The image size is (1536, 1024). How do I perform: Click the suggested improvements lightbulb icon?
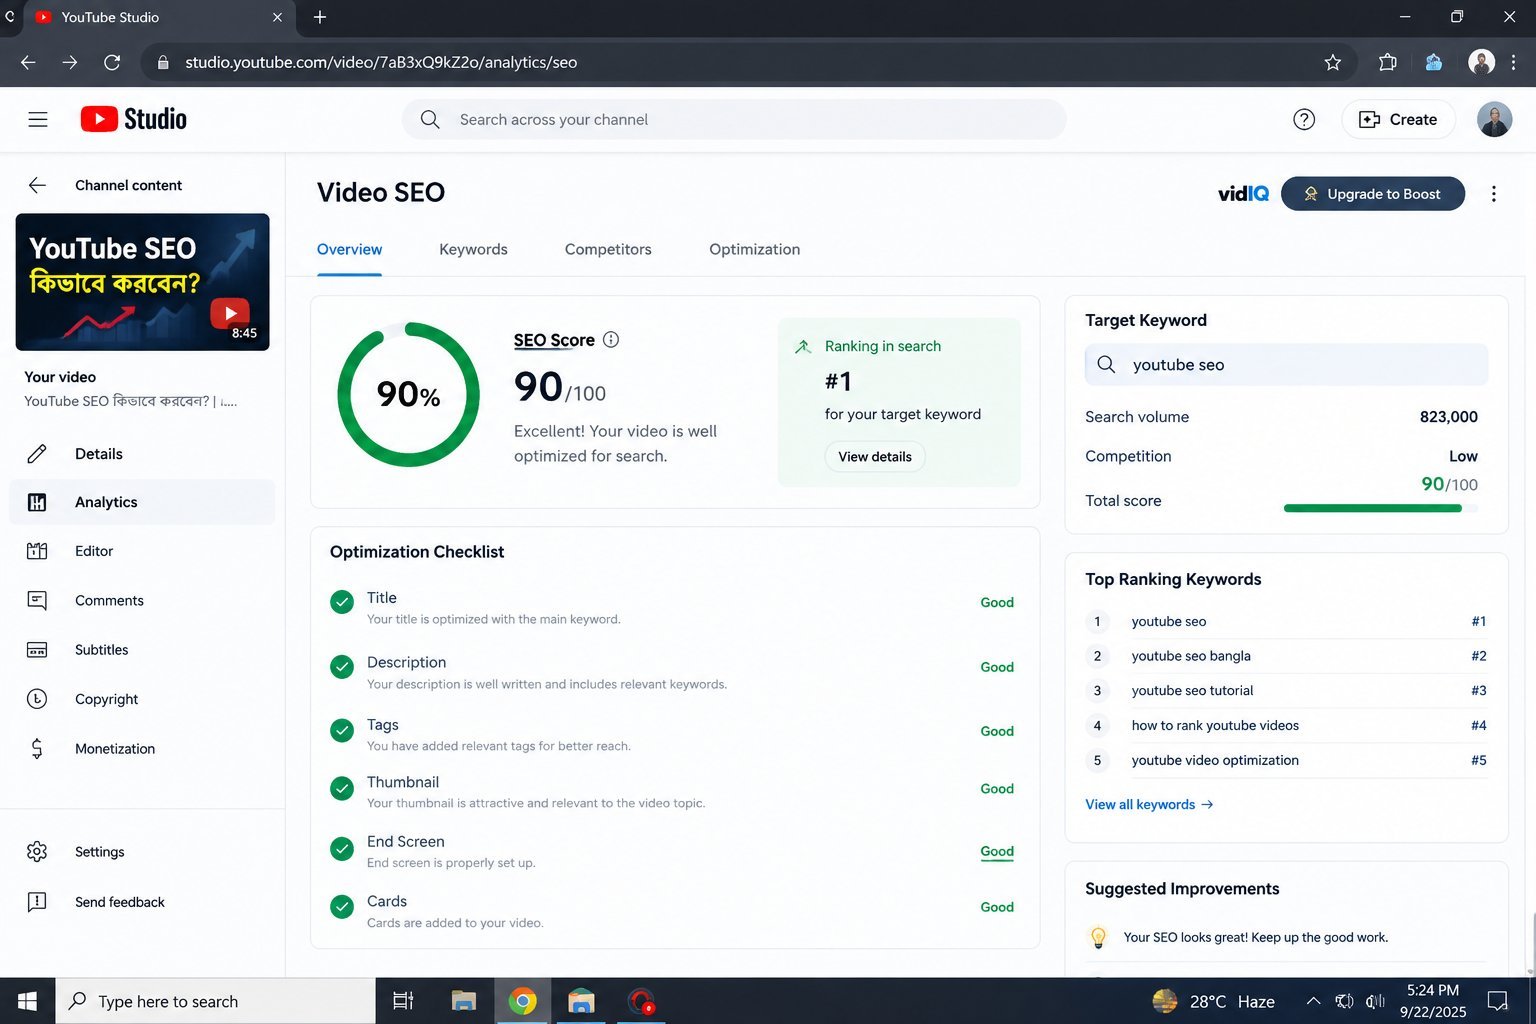coord(1098,938)
